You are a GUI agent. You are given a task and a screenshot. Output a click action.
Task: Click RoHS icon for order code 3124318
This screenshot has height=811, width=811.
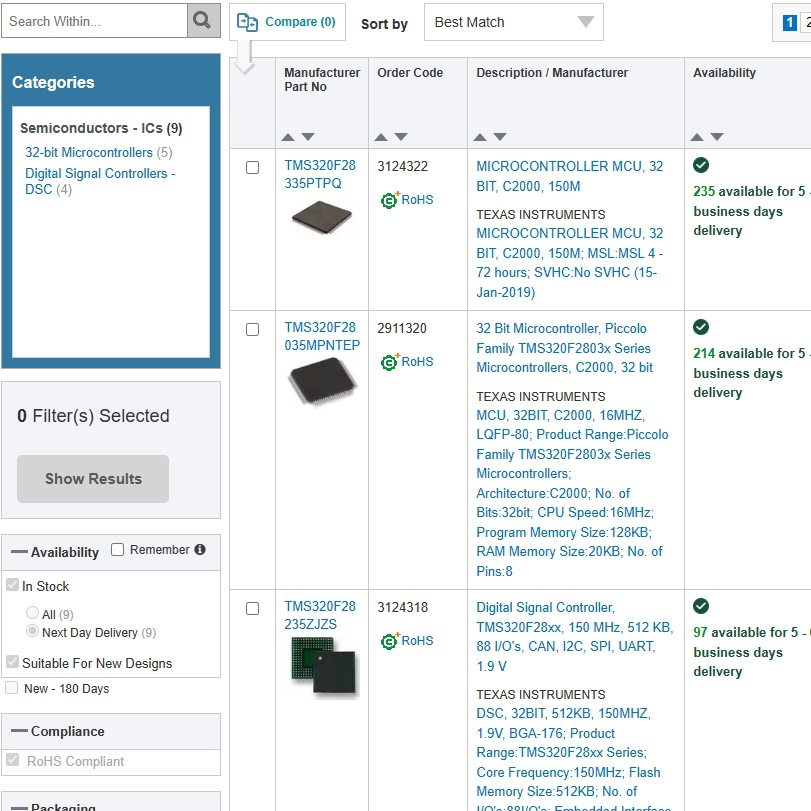[x=389, y=640]
